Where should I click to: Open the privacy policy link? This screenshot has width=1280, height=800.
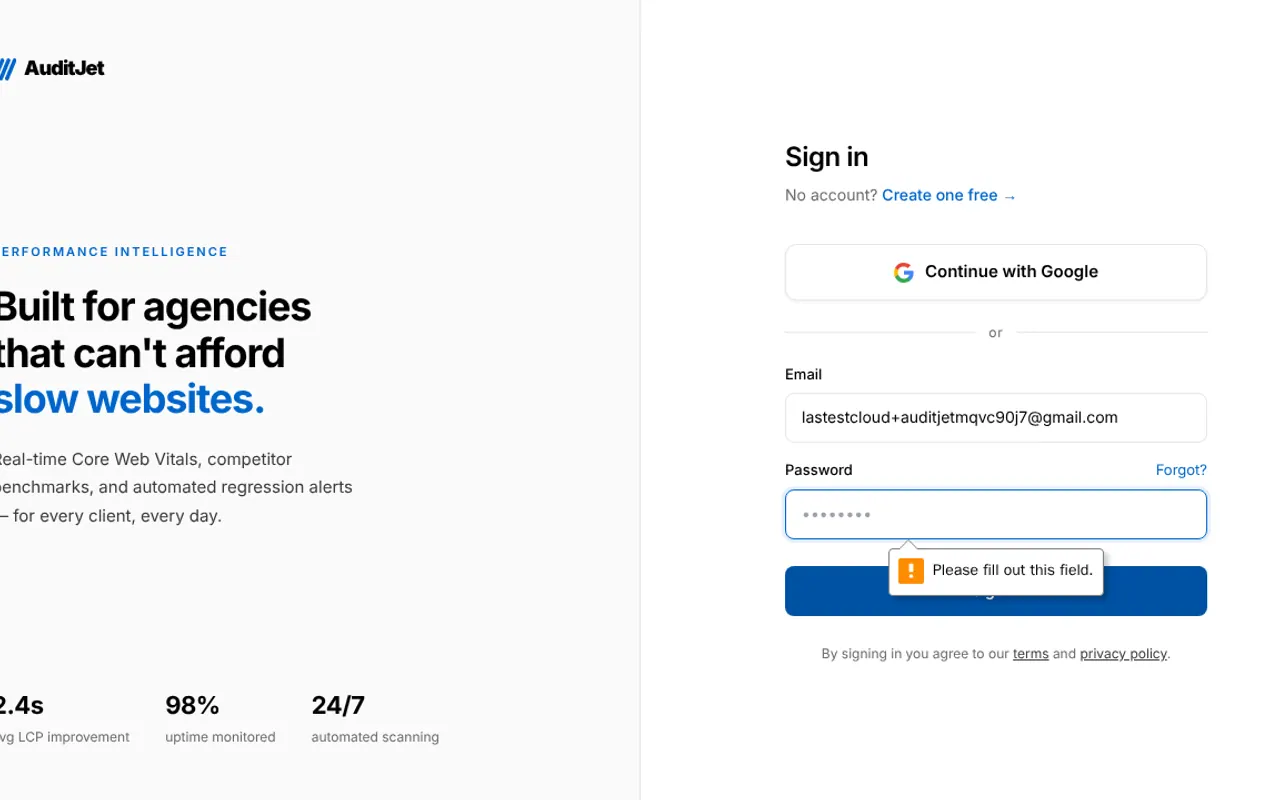pyautogui.click(x=1123, y=654)
